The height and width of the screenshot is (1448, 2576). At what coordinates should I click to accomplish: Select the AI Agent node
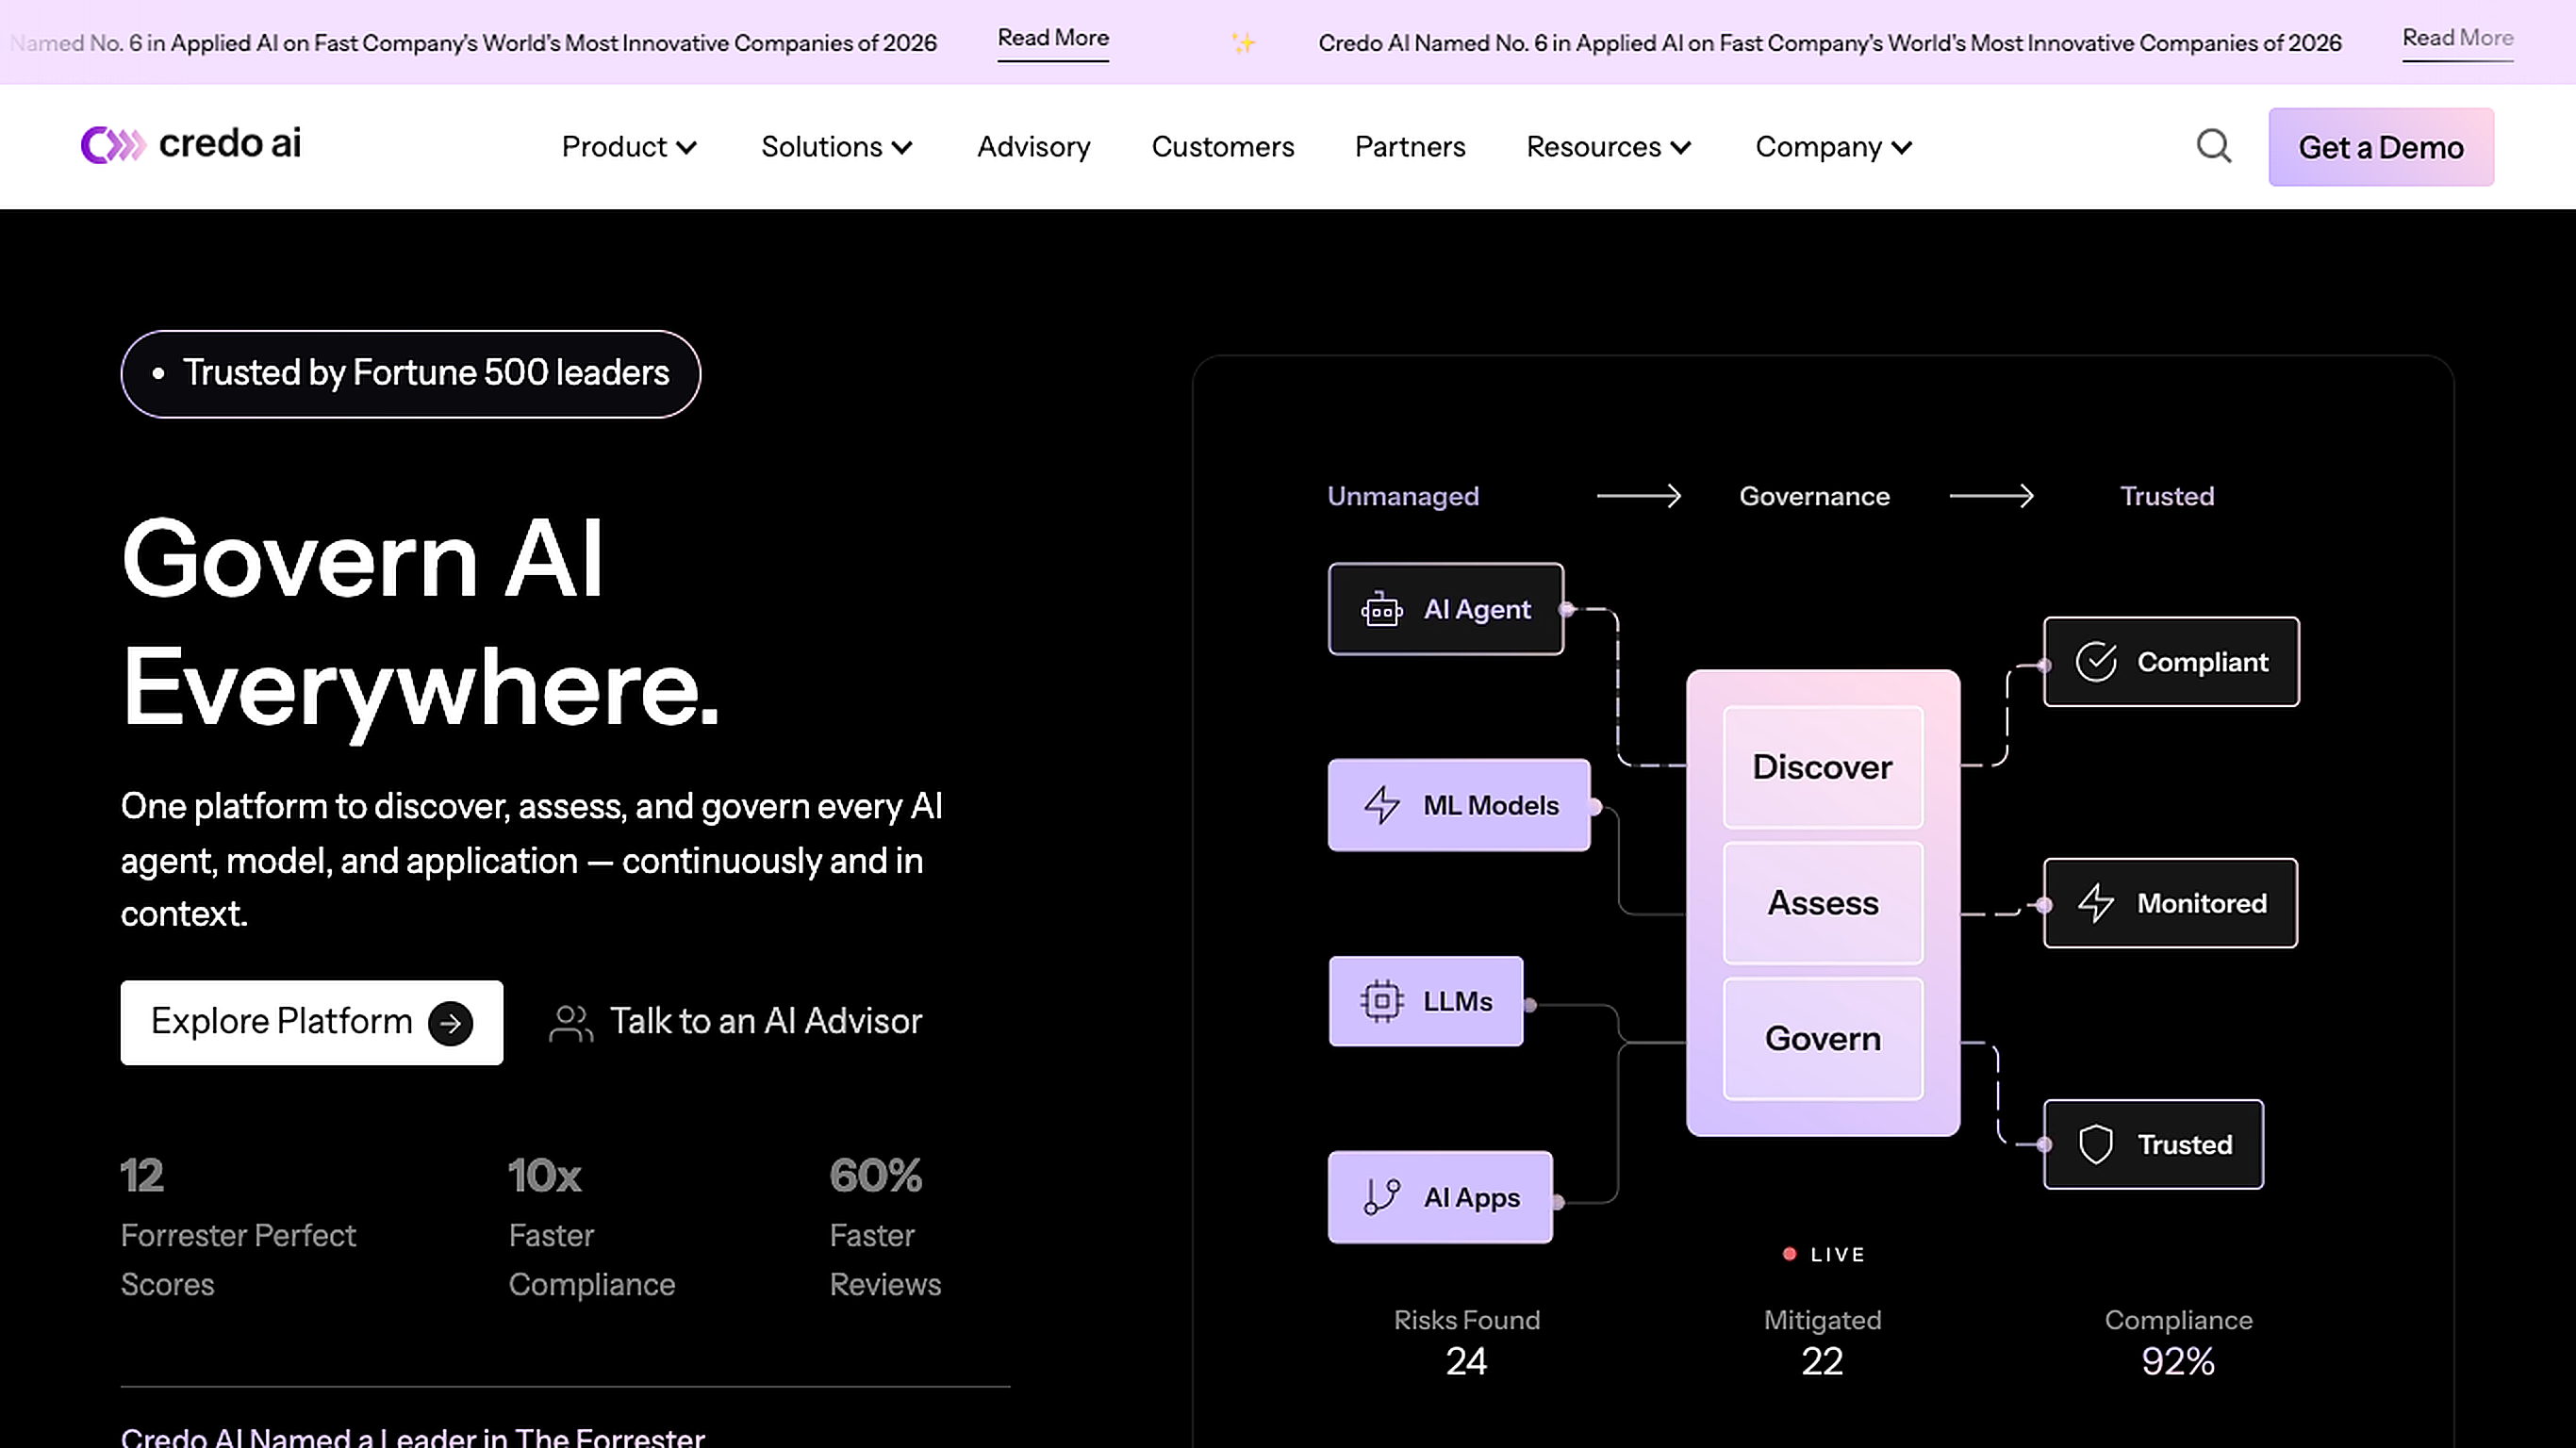[x=1446, y=609]
